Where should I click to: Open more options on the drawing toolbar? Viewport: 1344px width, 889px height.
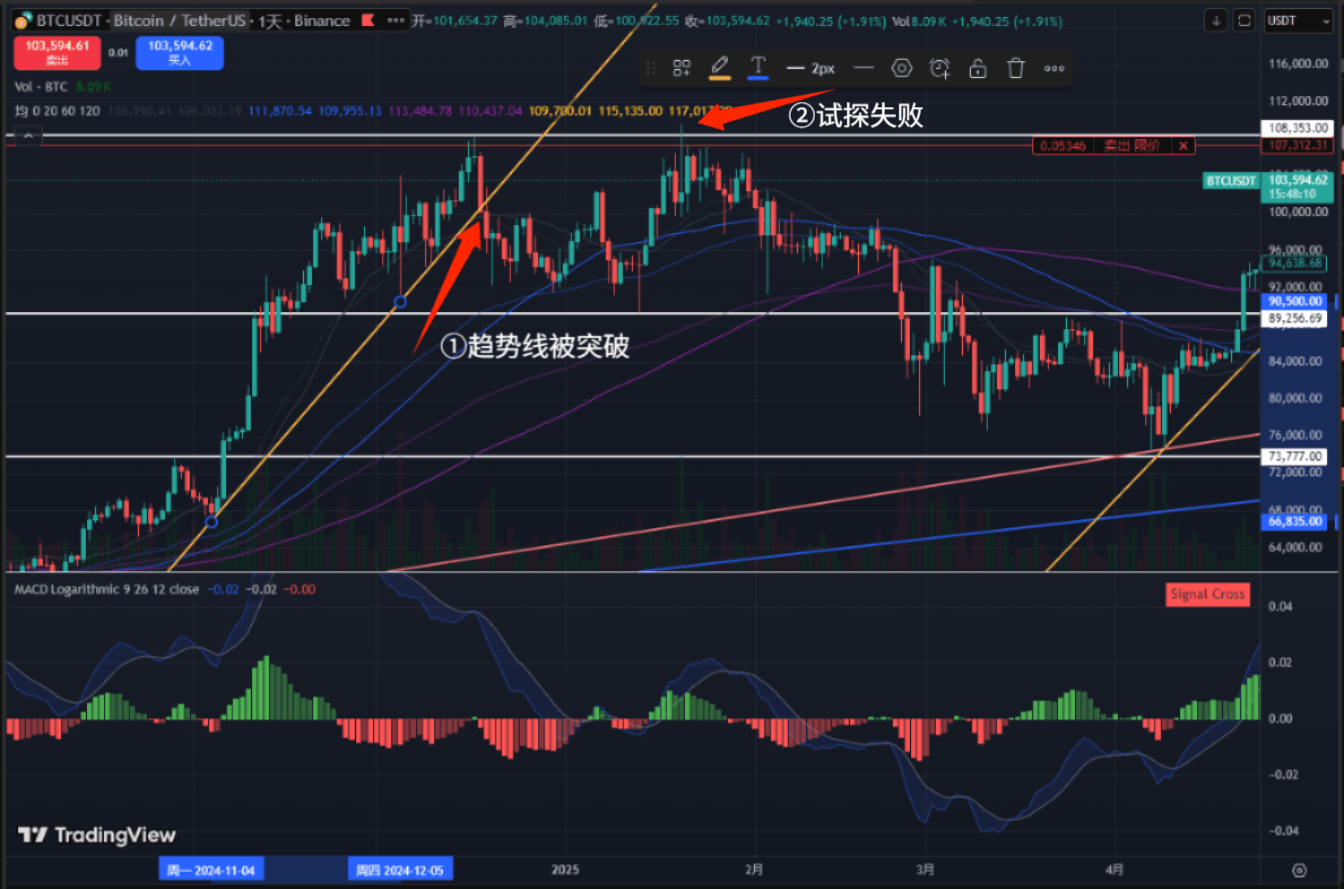pyautogui.click(x=1054, y=68)
